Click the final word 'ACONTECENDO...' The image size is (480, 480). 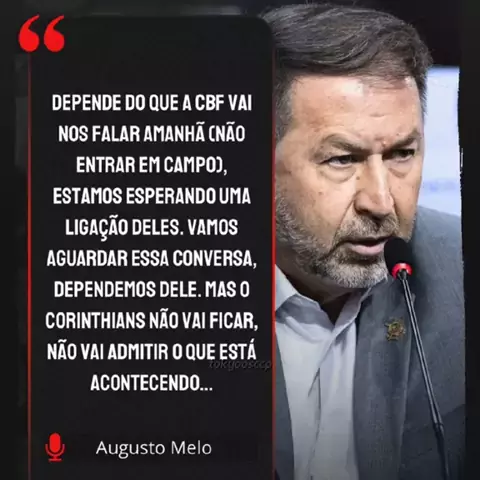(152, 383)
